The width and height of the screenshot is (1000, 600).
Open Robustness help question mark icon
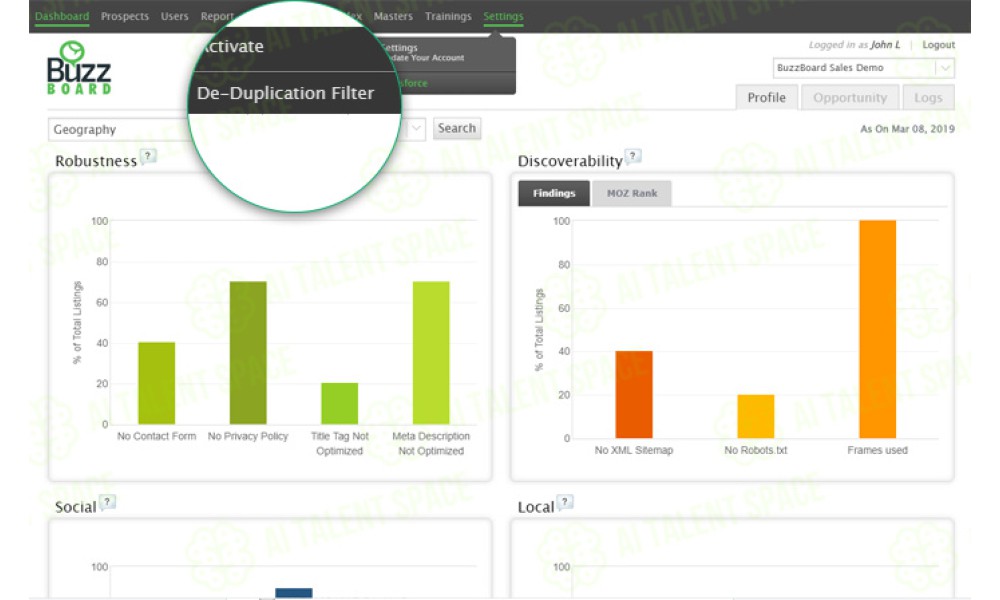point(148,156)
